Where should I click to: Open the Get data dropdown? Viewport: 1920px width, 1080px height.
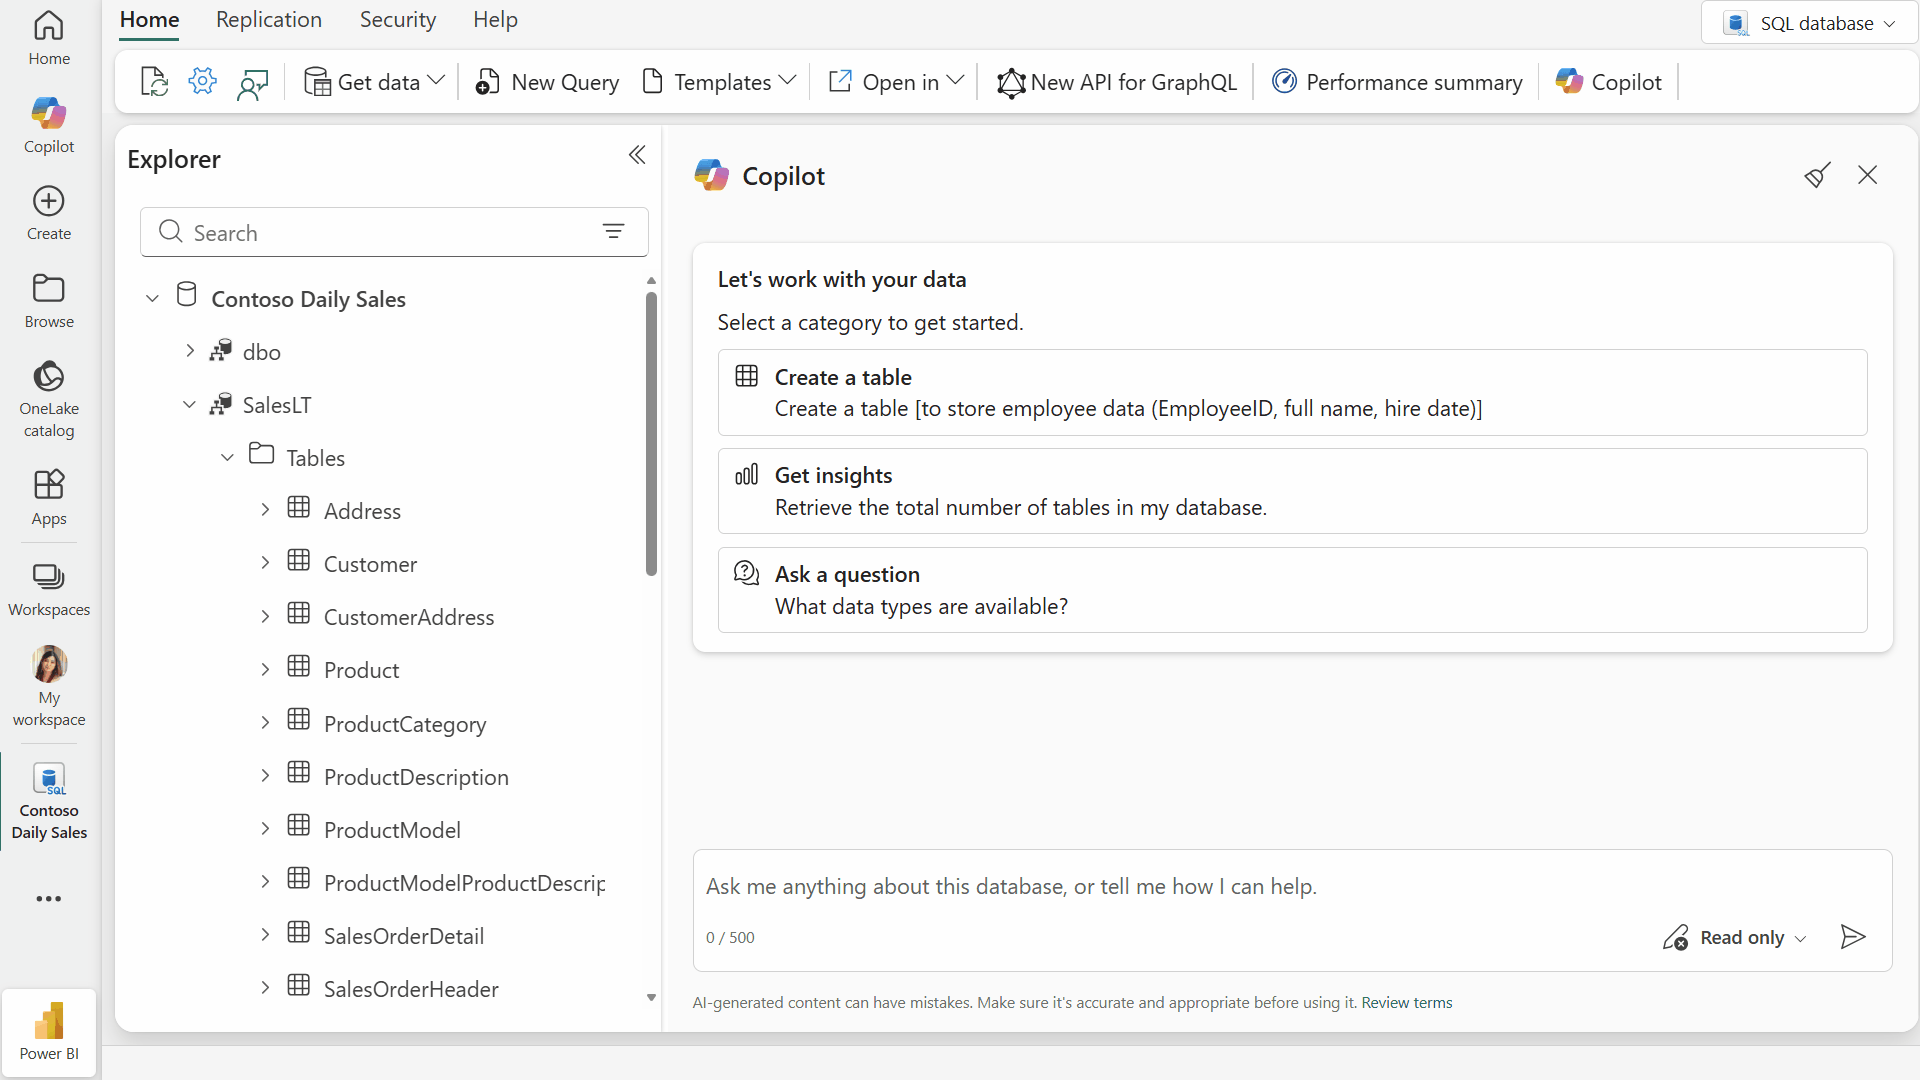[434, 81]
